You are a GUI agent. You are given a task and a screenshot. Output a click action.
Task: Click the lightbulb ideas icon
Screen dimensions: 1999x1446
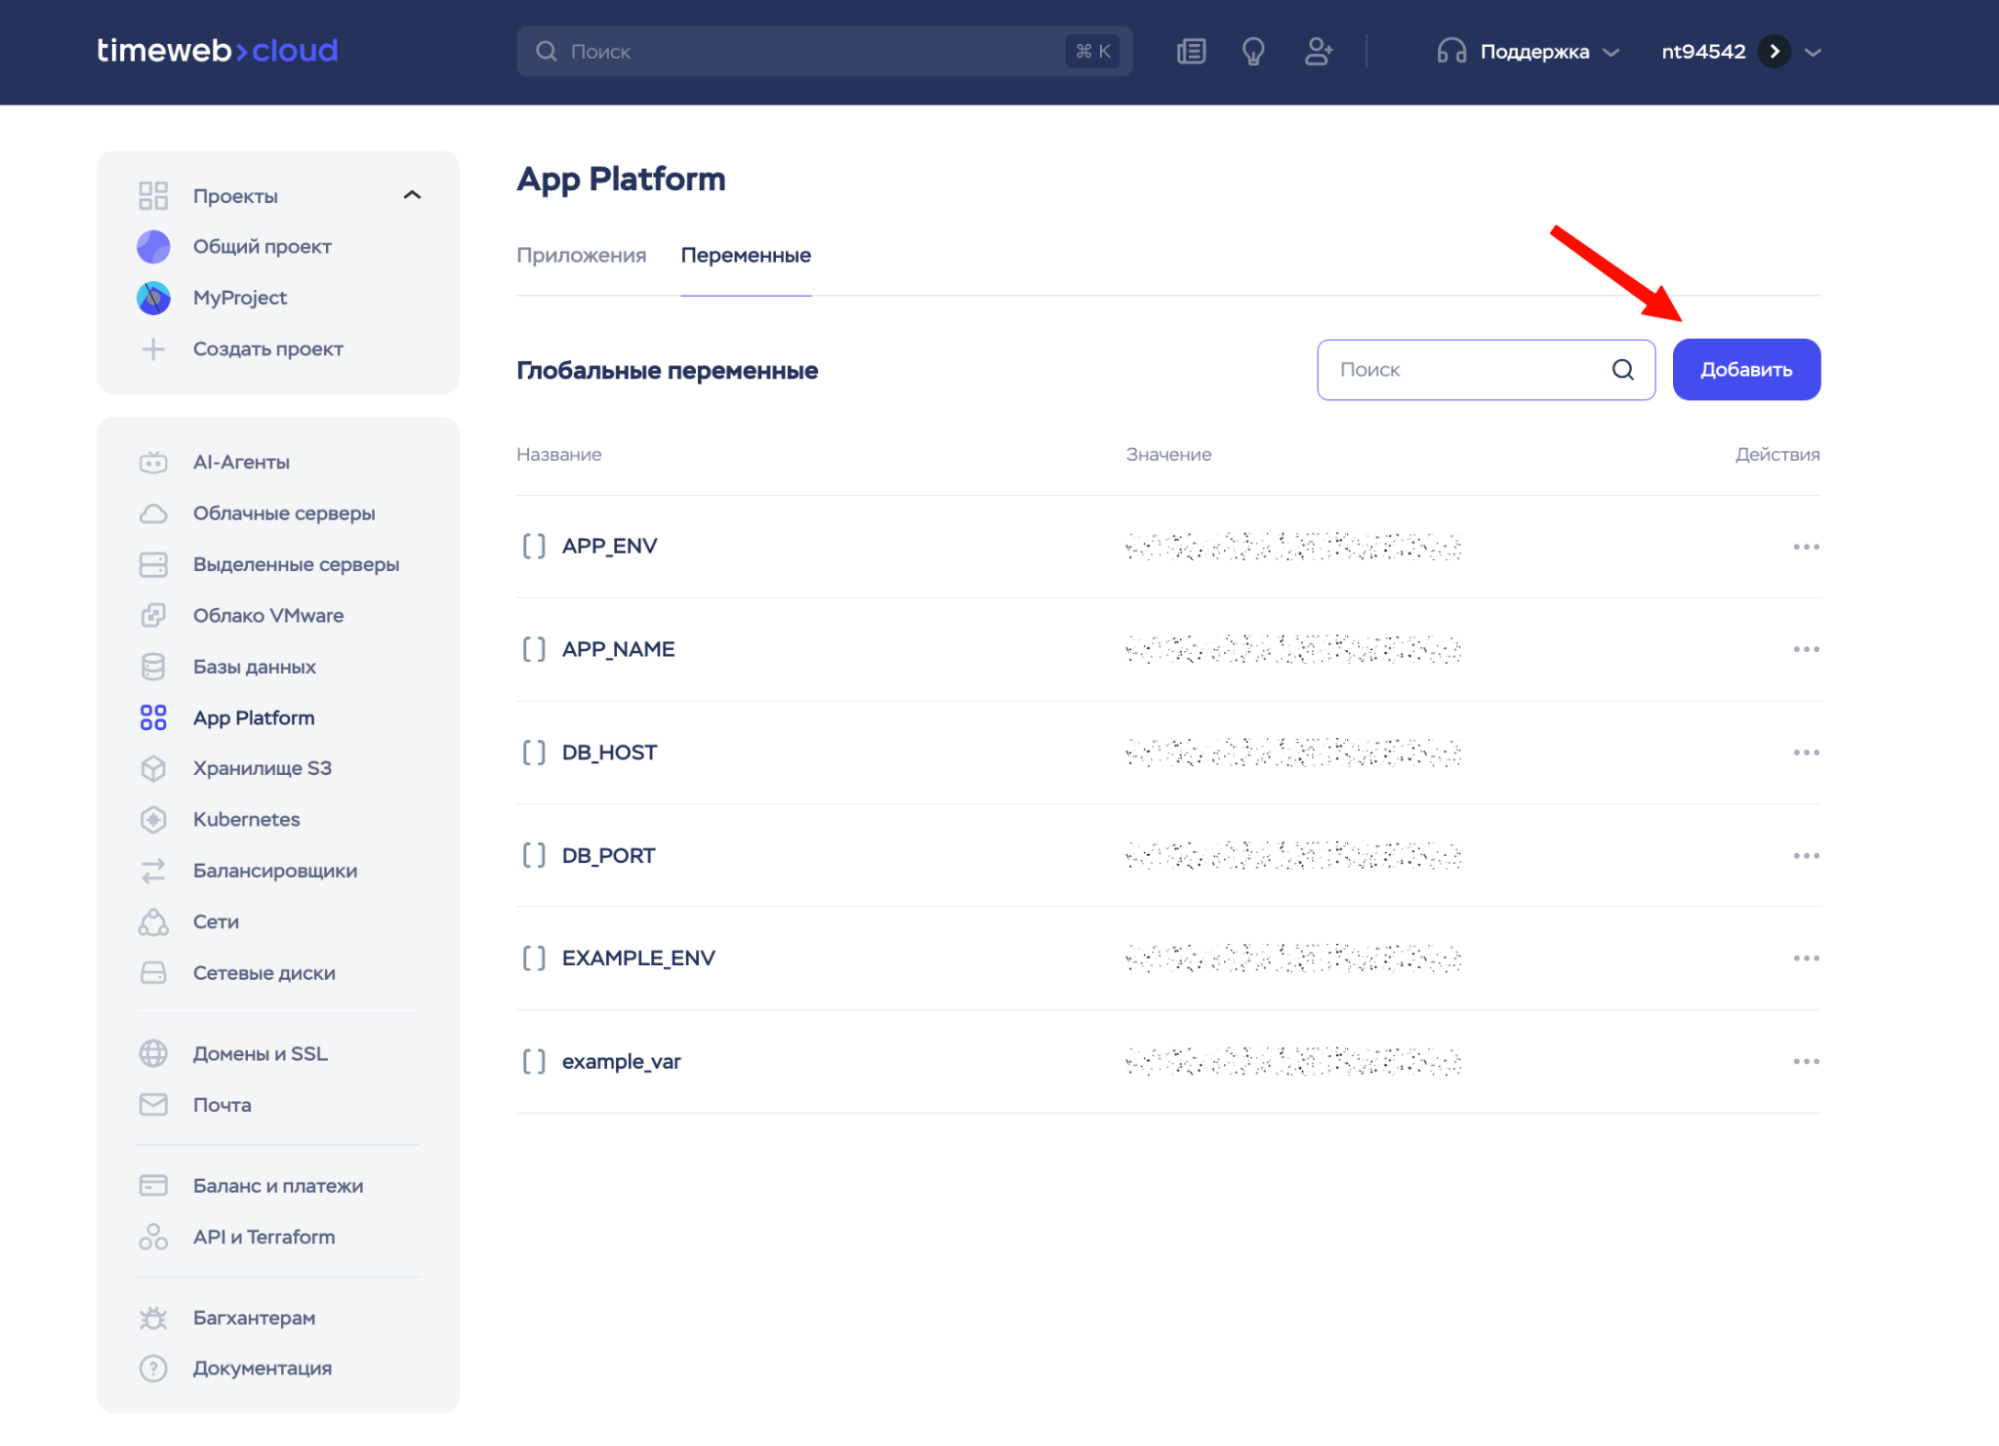click(x=1253, y=51)
